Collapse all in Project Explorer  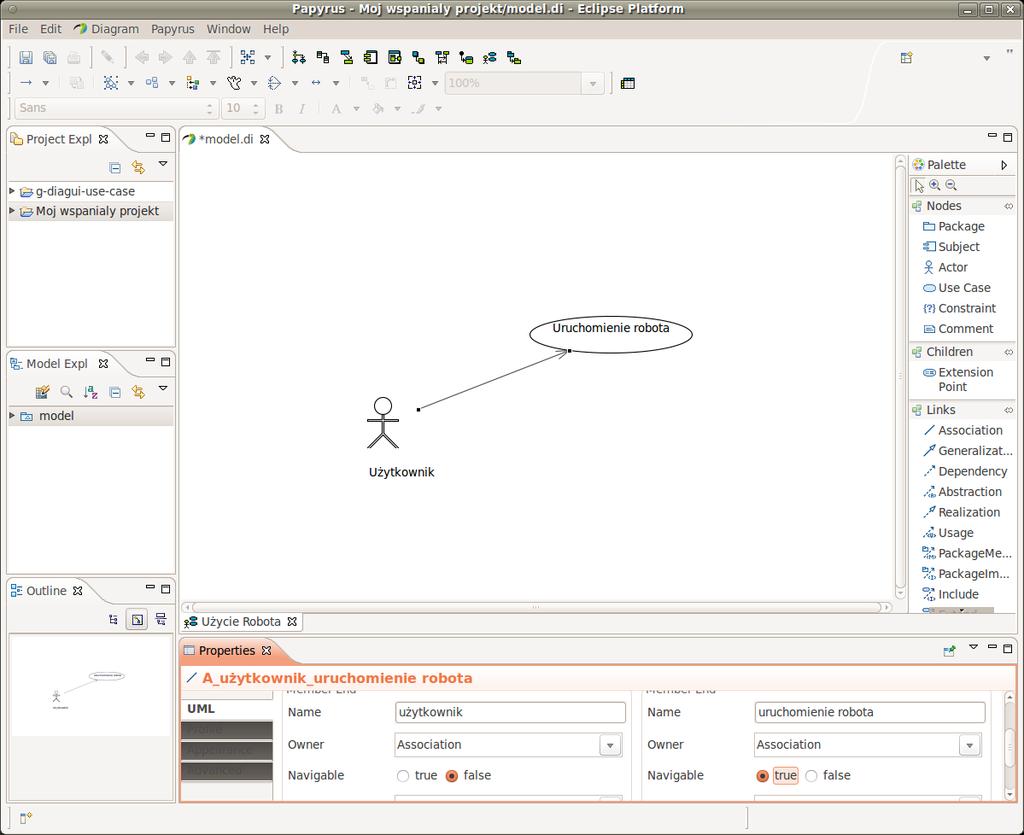[x=115, y=168]
